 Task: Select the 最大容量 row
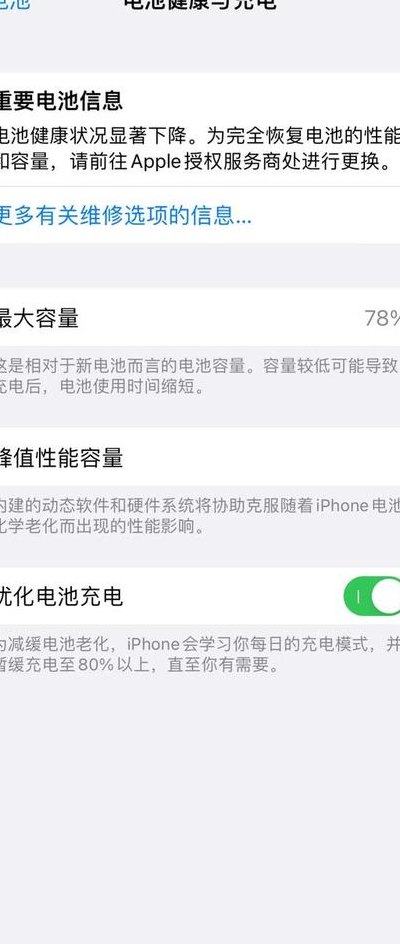[200, 317]
